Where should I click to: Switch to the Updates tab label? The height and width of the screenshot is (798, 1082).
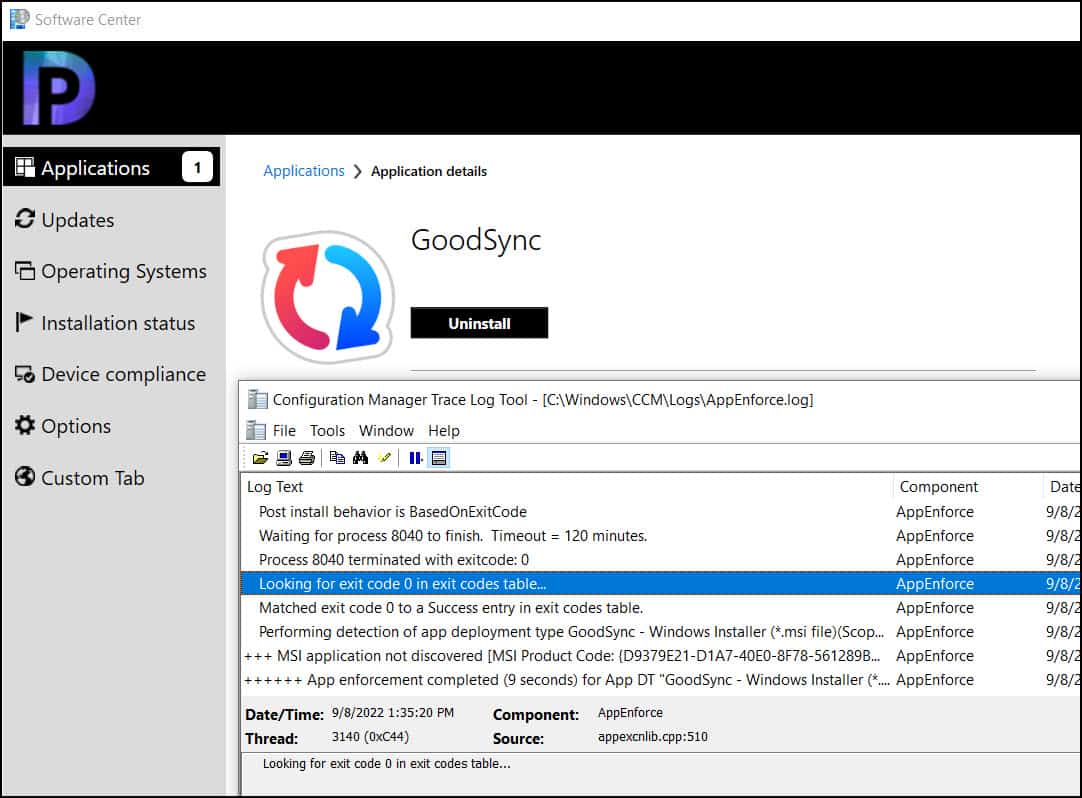[78, 220]
